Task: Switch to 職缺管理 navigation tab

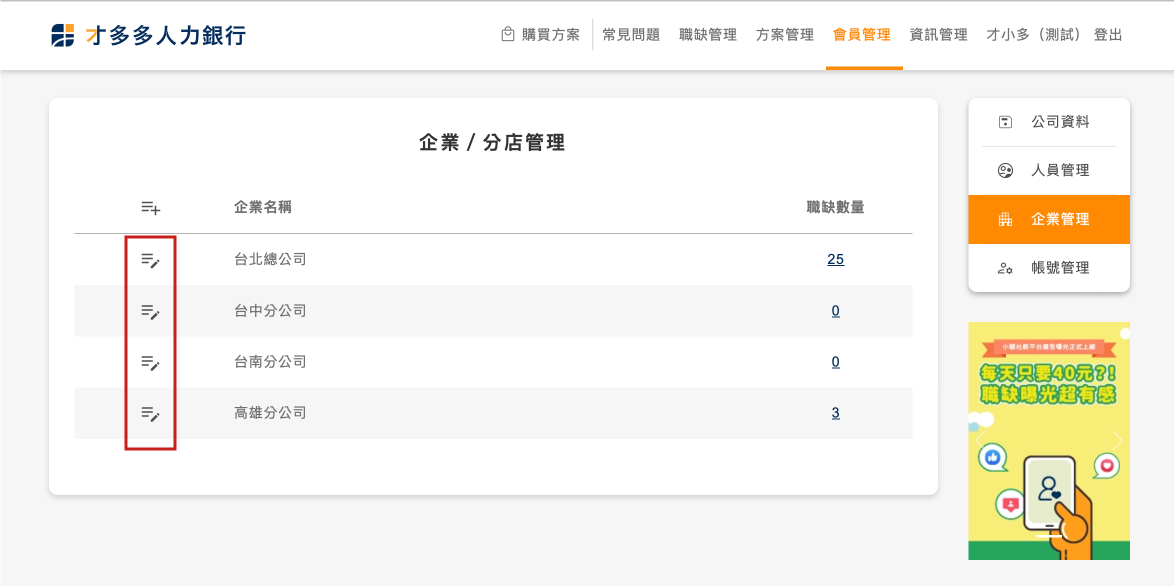Action: (708, 35)
